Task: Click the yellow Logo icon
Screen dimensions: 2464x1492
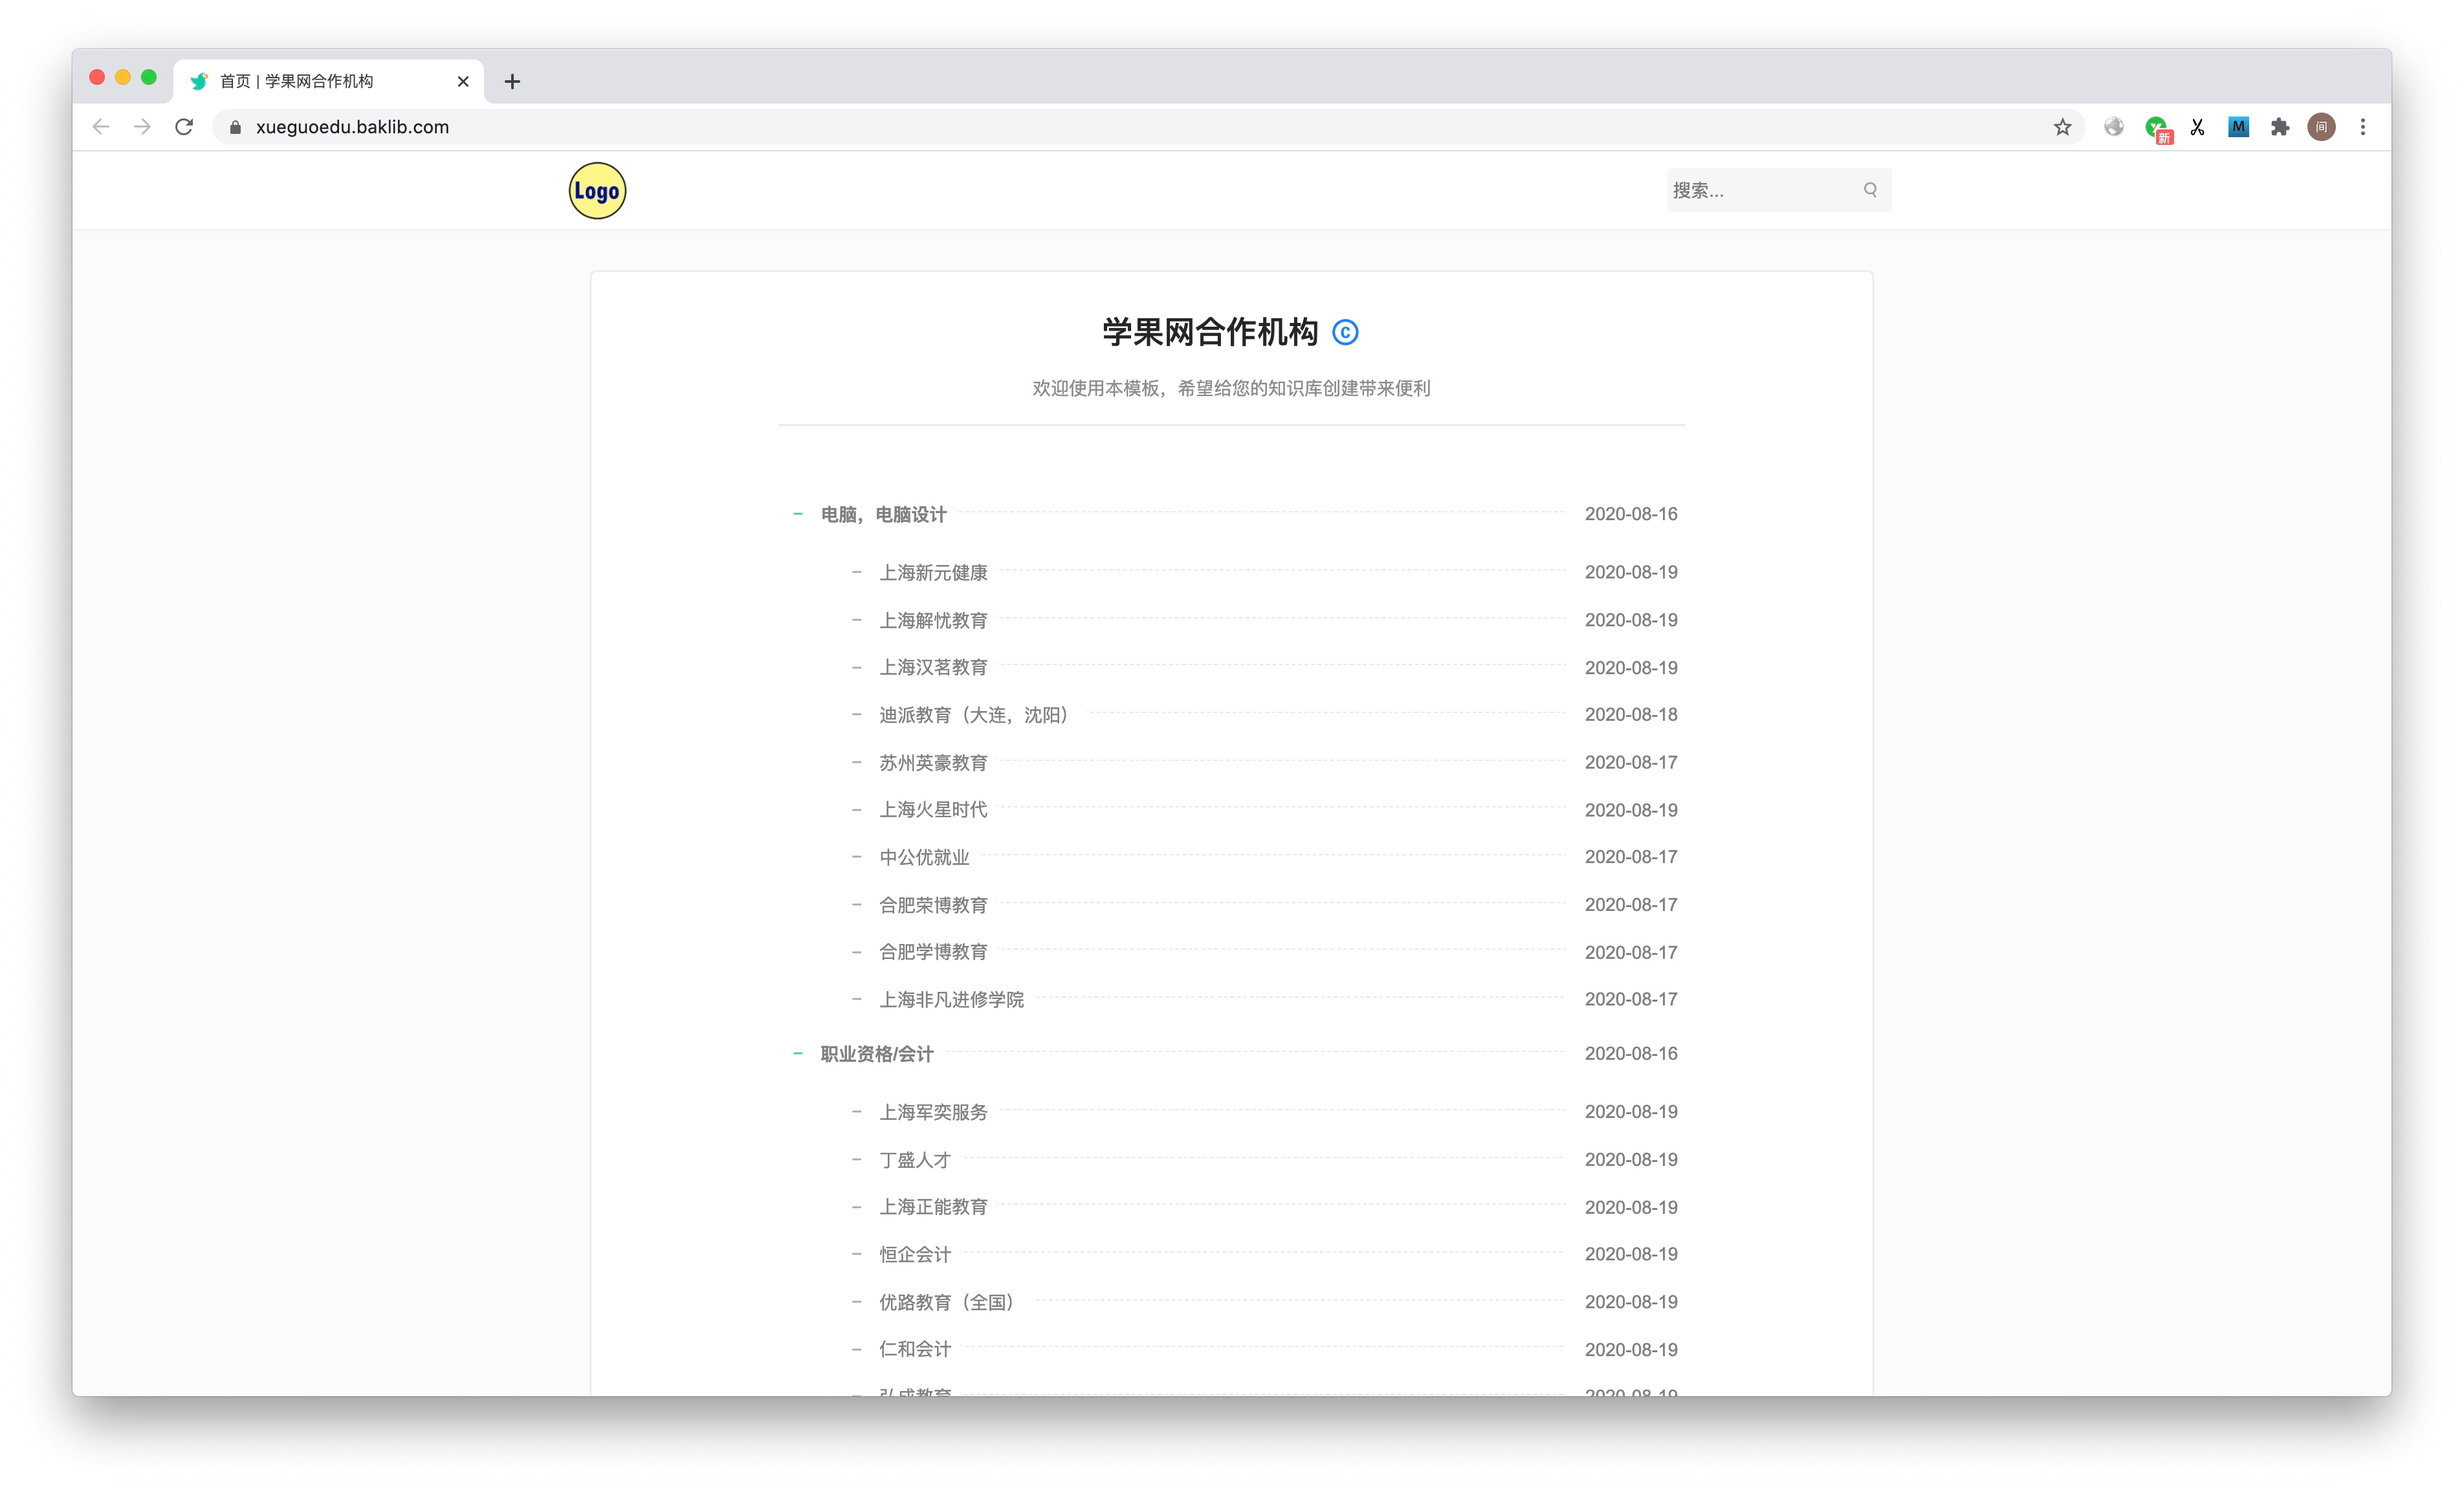Action: pos(597,191)
